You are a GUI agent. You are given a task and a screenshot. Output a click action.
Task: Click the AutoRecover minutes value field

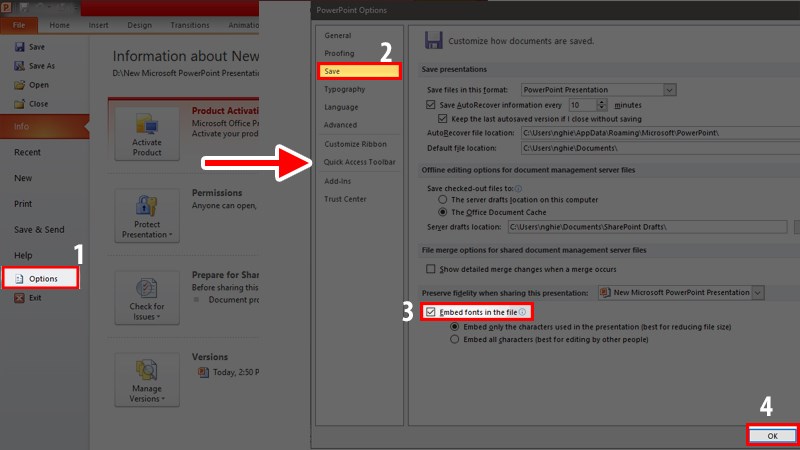583,105
